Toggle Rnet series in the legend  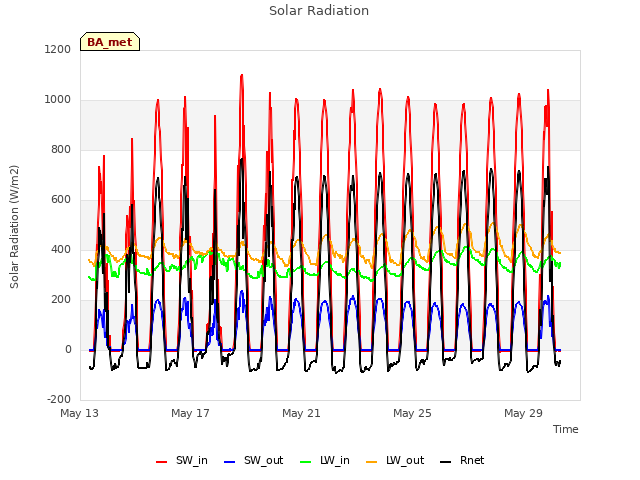pos(462,460)
